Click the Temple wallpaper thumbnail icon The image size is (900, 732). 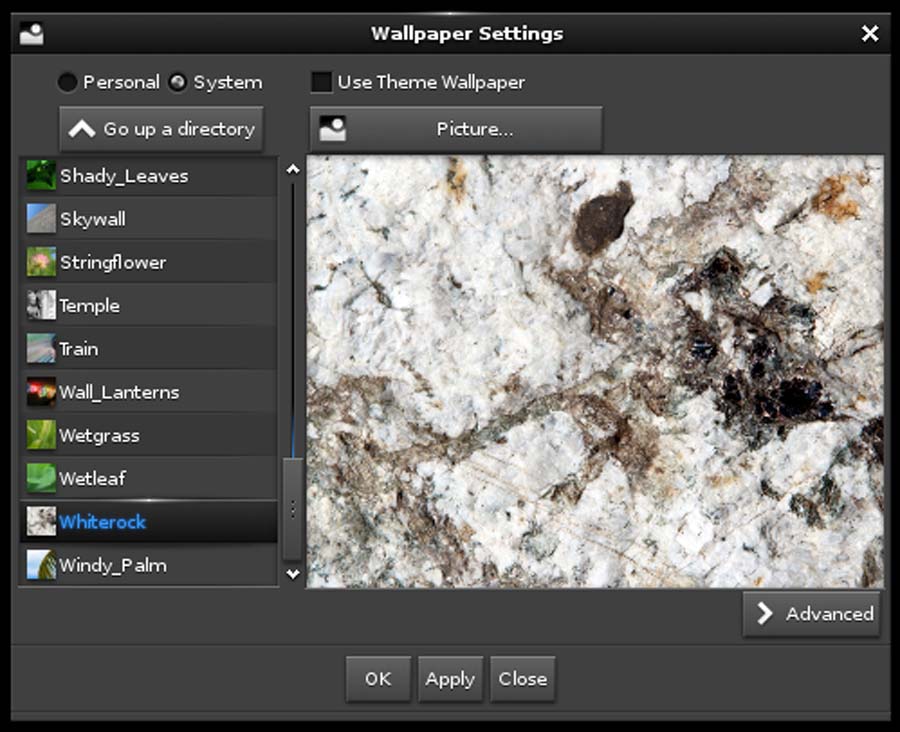click(x=41, y=306)
